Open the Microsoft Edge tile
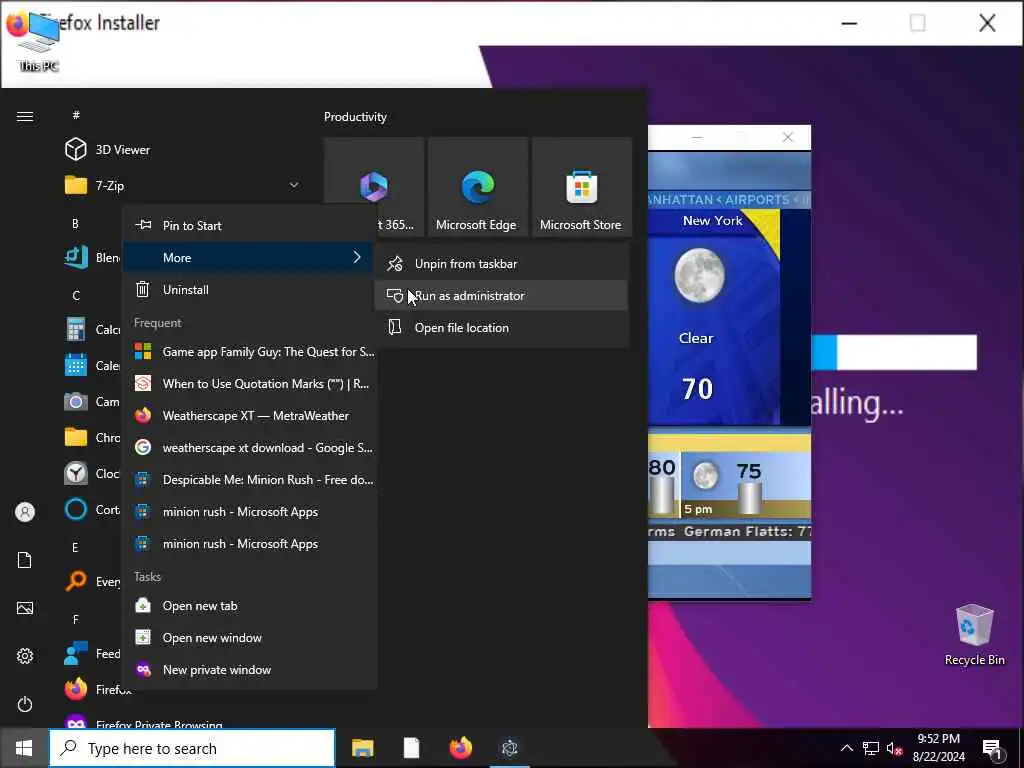Screen dimensions: 1024x768 (x=477, y=186)
